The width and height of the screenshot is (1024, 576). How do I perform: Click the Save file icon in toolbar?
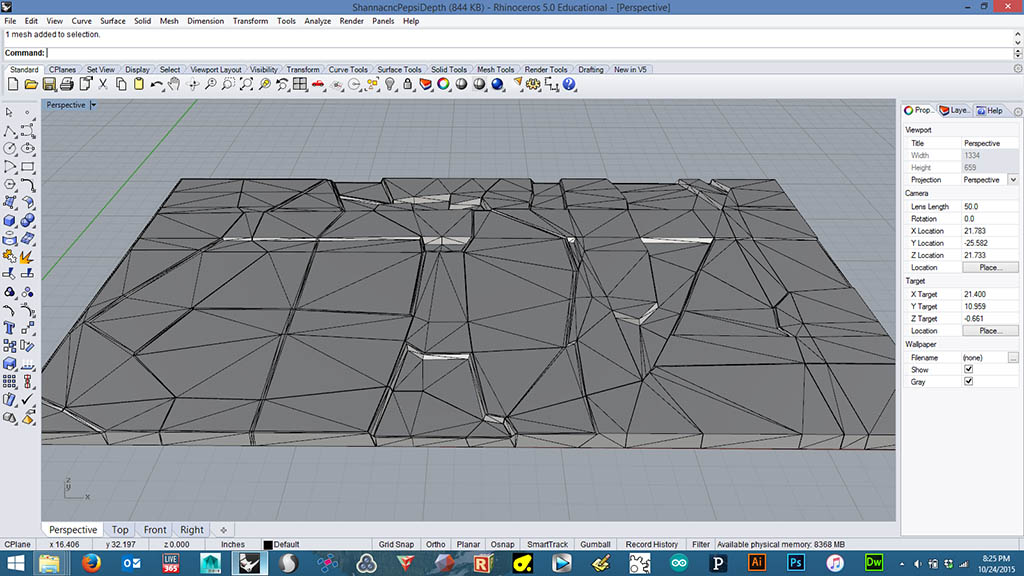pos(48,85)
